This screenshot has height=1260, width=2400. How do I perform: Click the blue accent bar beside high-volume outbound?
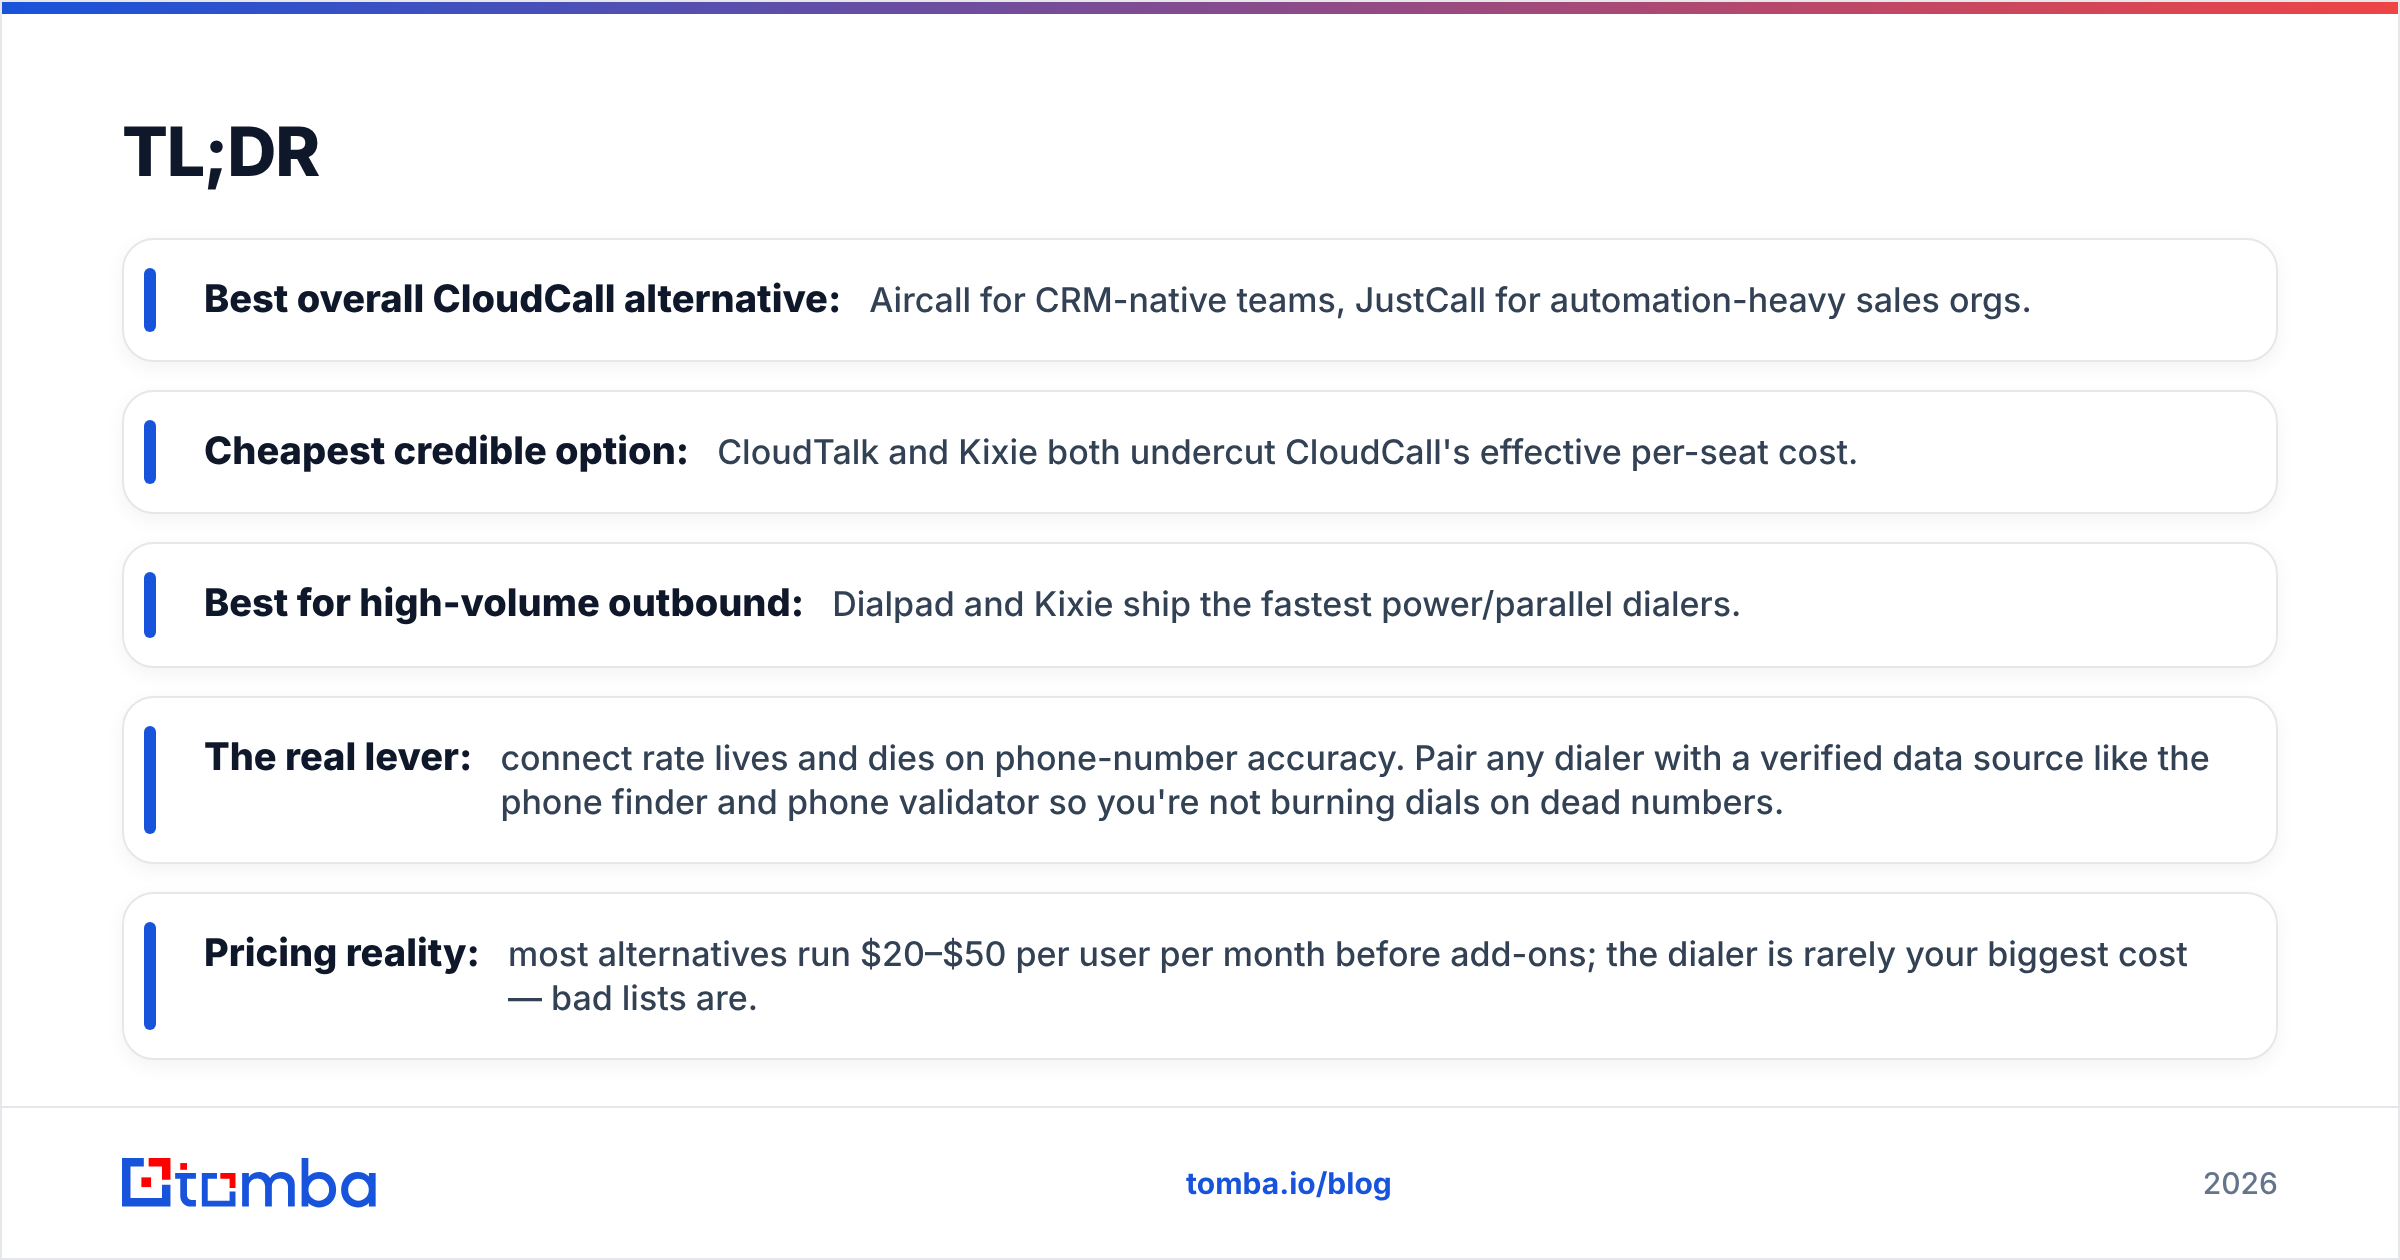click(150, 605)
